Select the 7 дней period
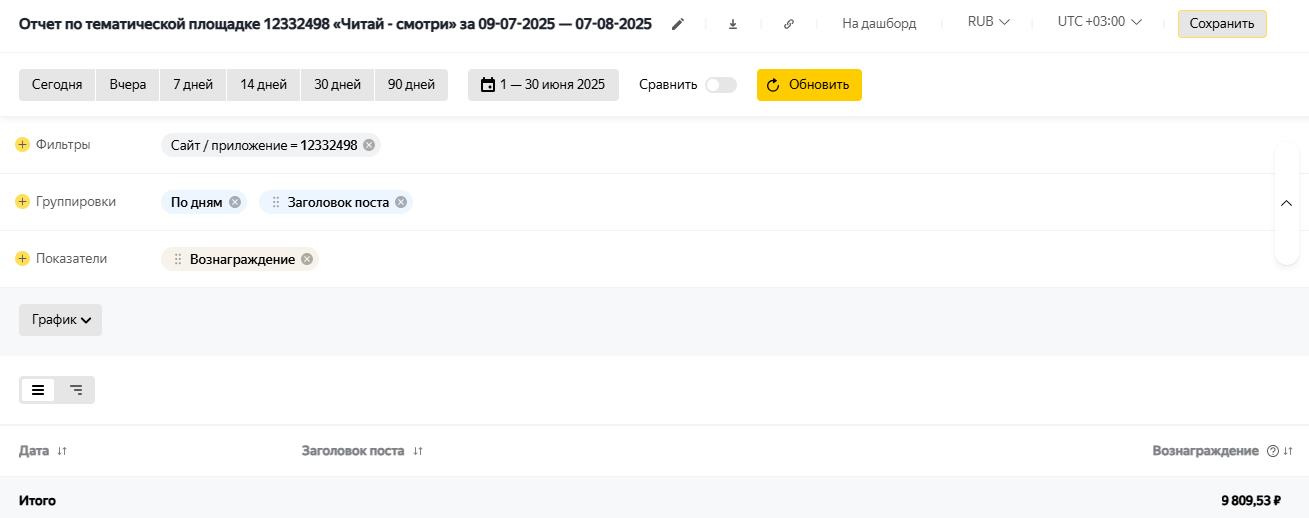Viewport: 1309px width, 518px height. (x=193, y=85)
